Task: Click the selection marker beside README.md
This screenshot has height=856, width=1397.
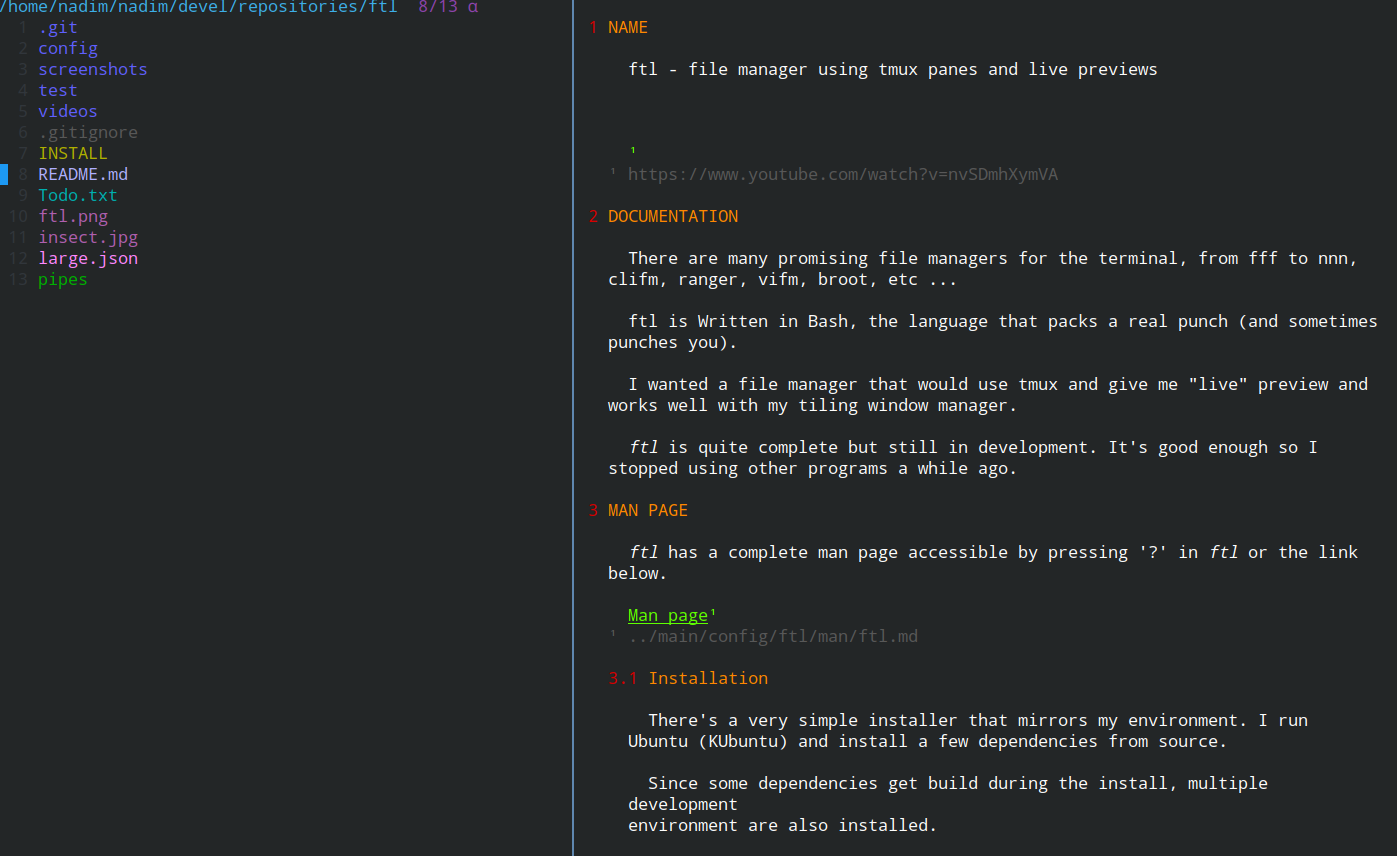Action: [4, 174]
